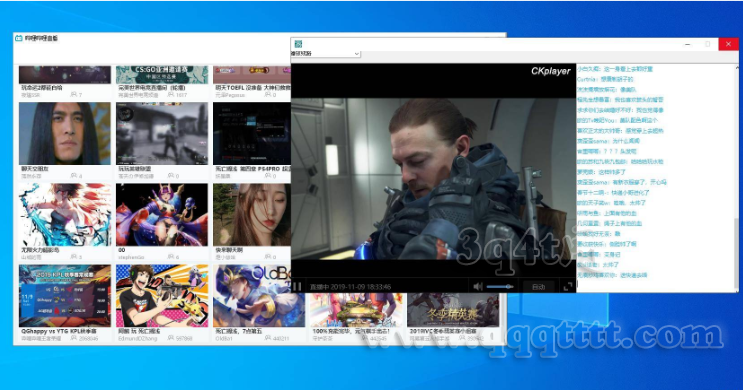Click the stream title '00'
This screenshot has height=390, width=743.
122,250
